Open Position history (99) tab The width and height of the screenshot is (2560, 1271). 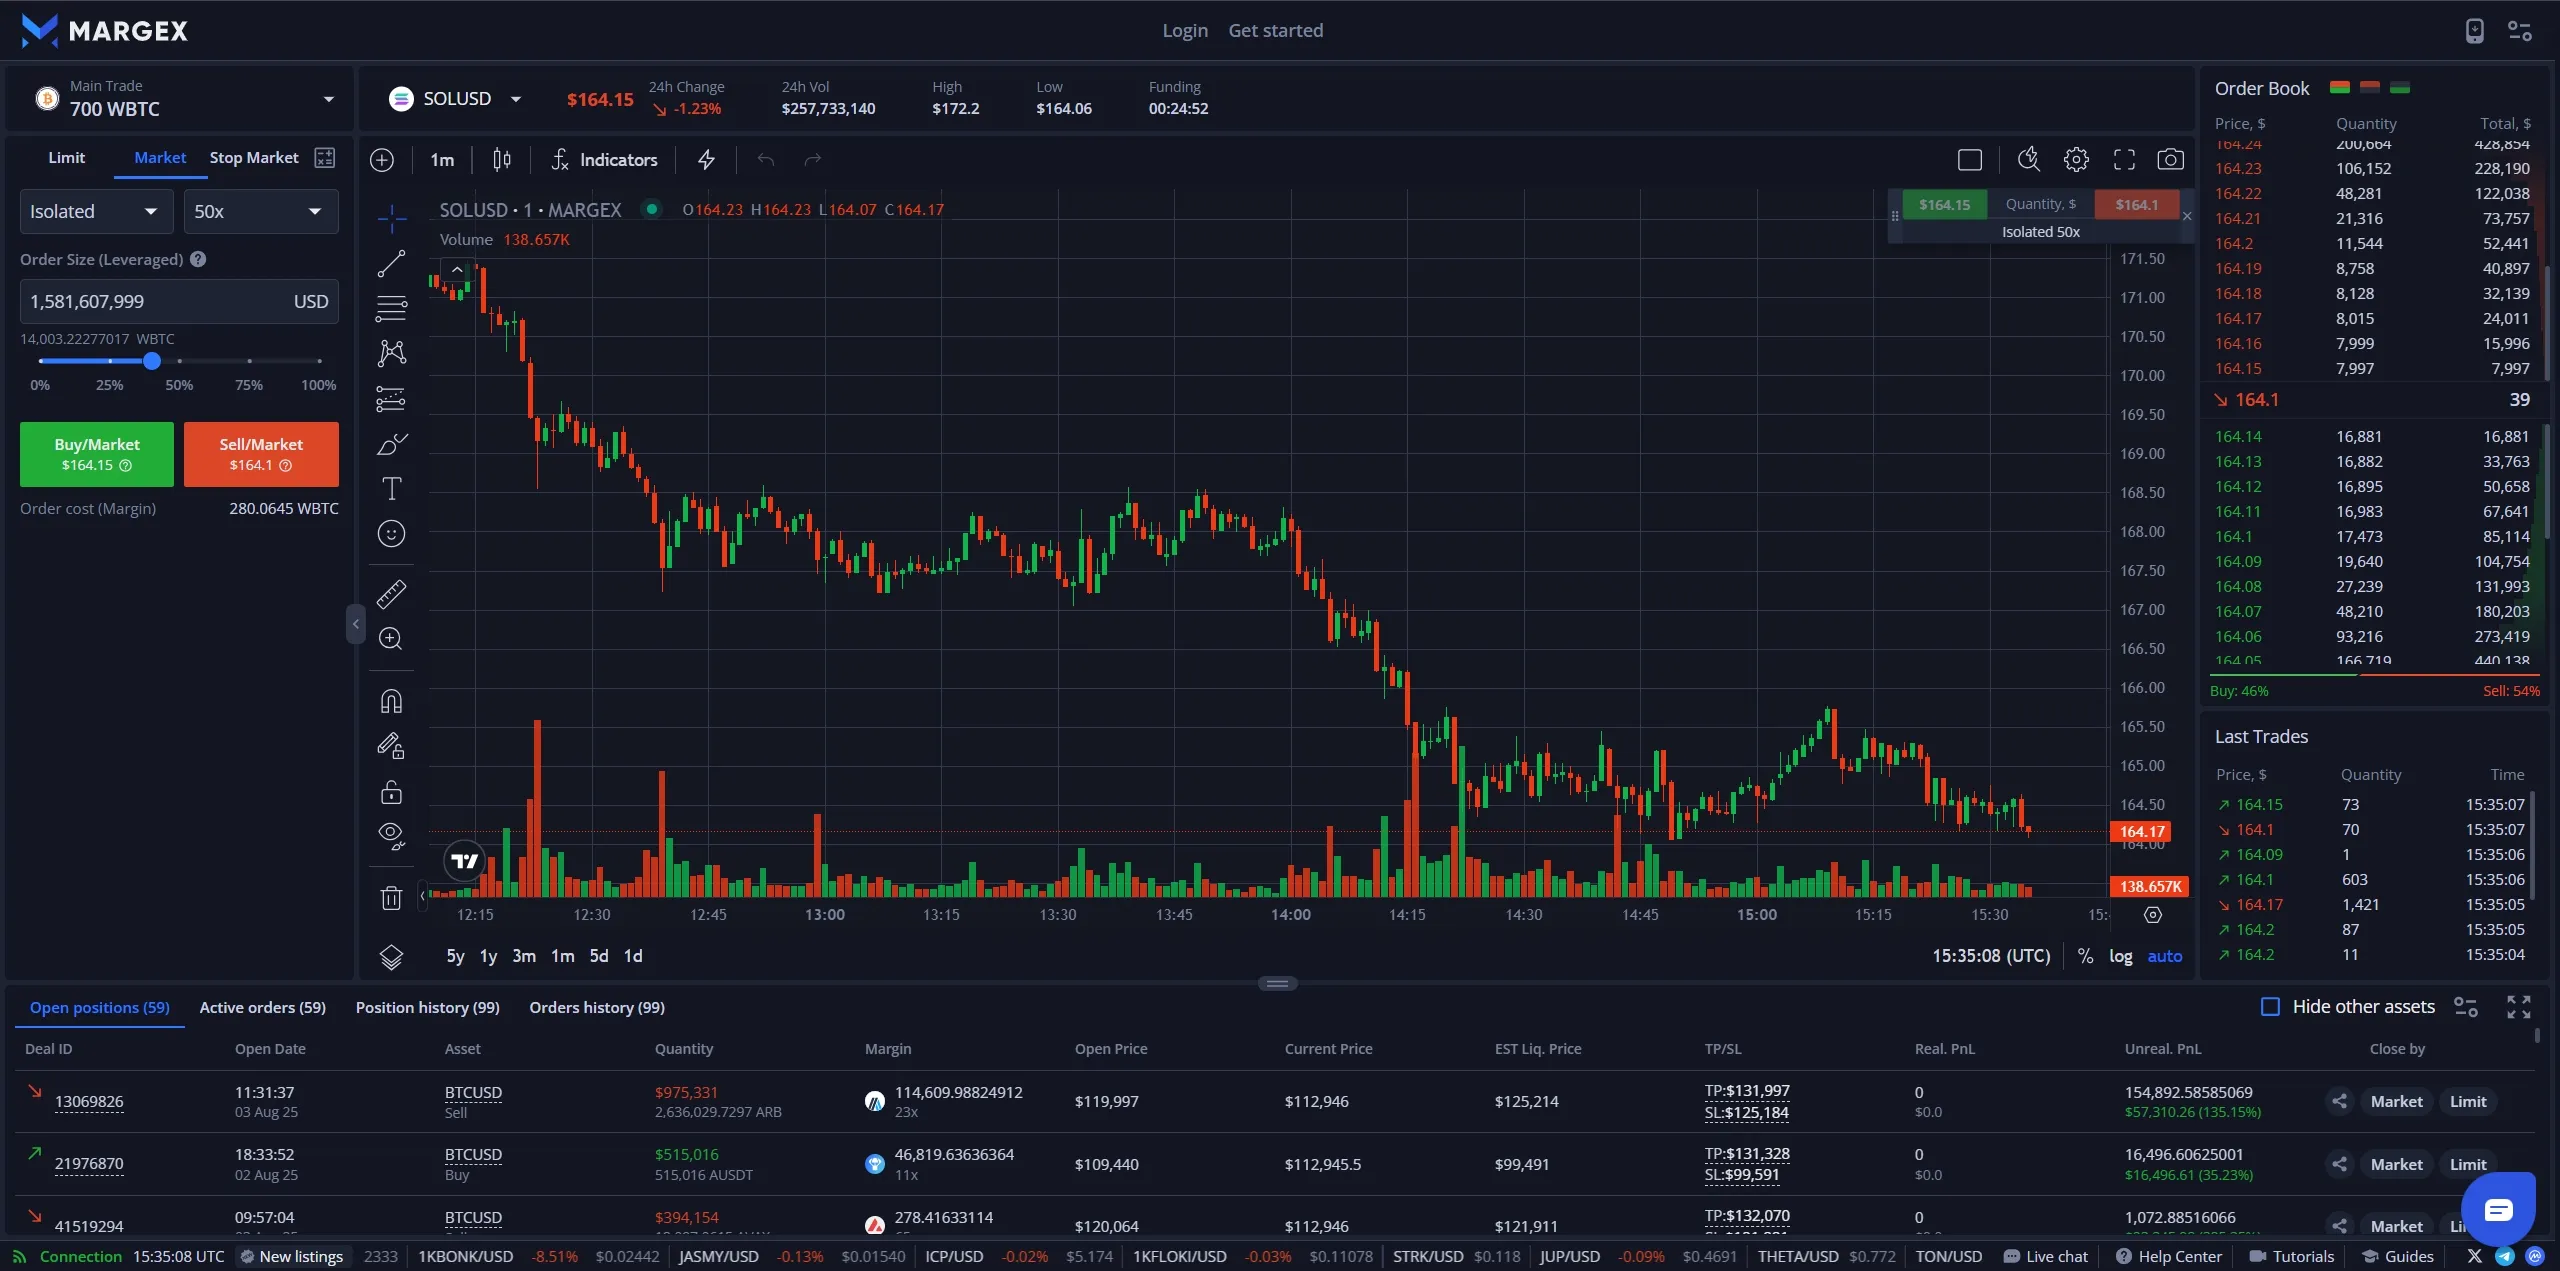(427, 1007)
